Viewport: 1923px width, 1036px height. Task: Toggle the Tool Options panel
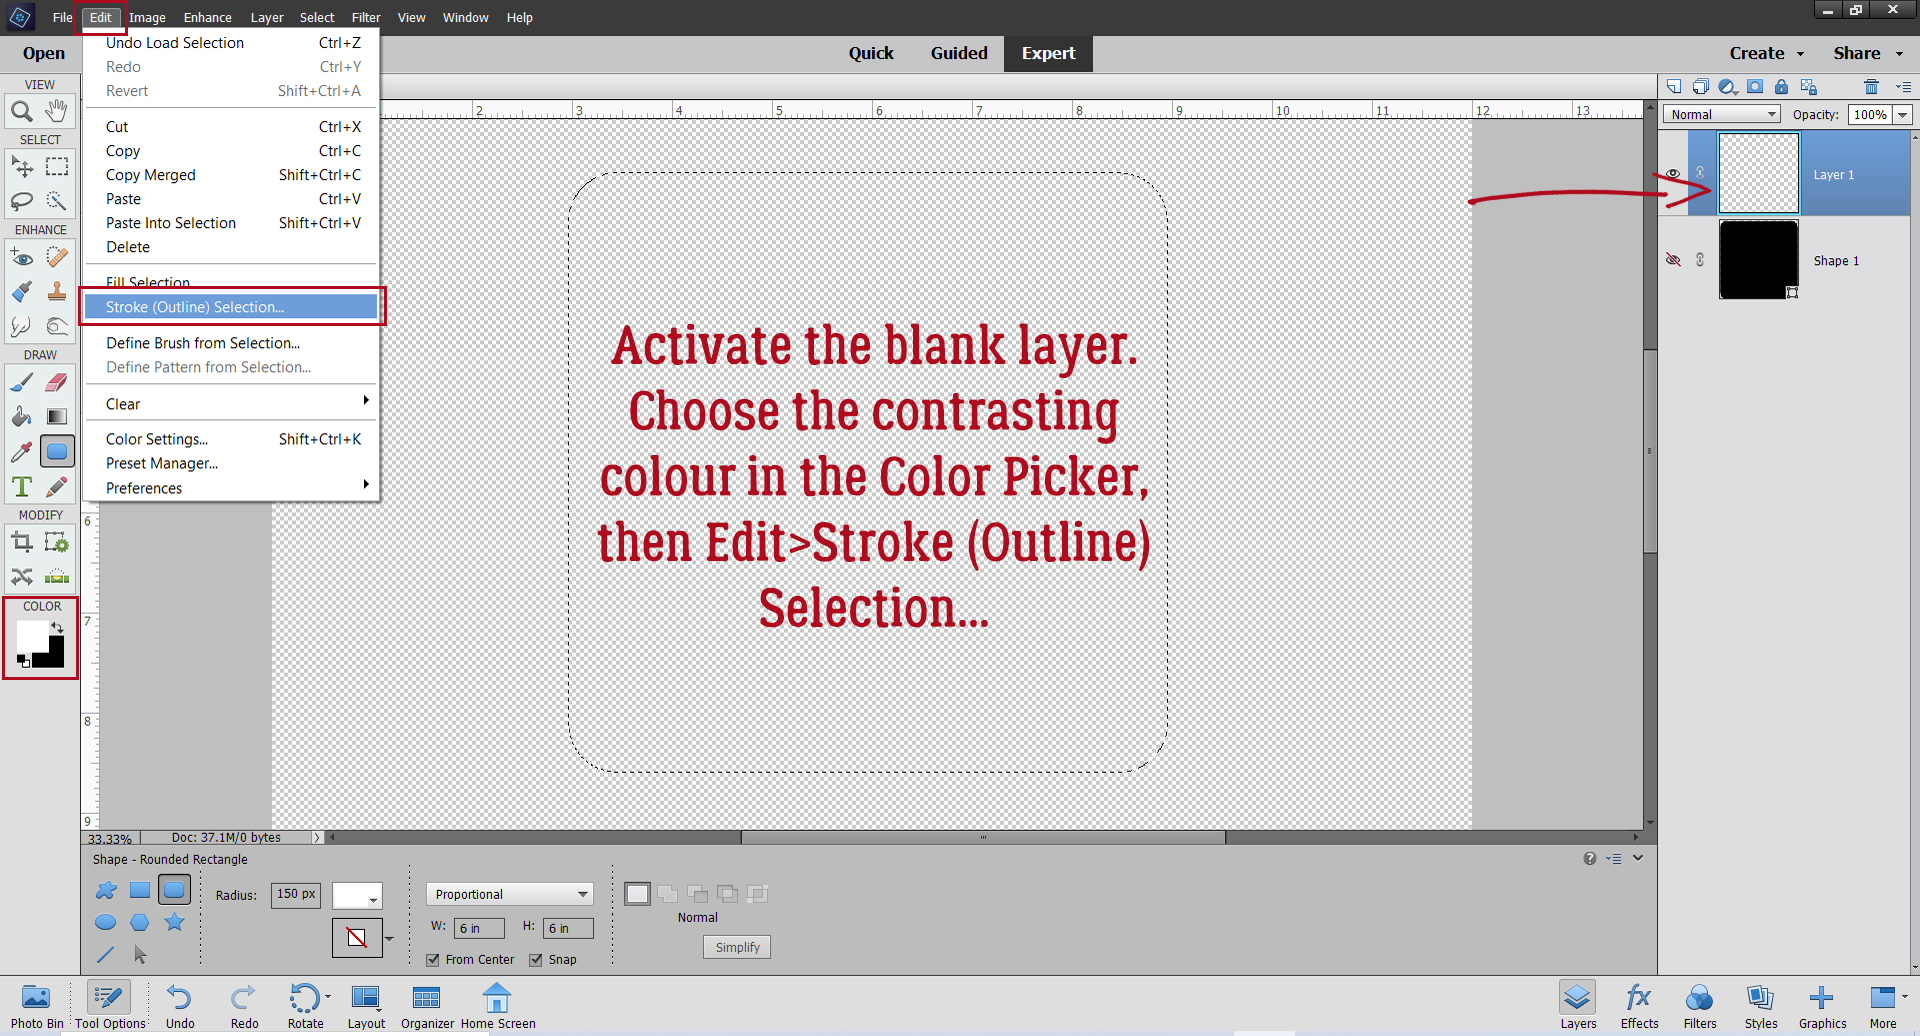110,1005
